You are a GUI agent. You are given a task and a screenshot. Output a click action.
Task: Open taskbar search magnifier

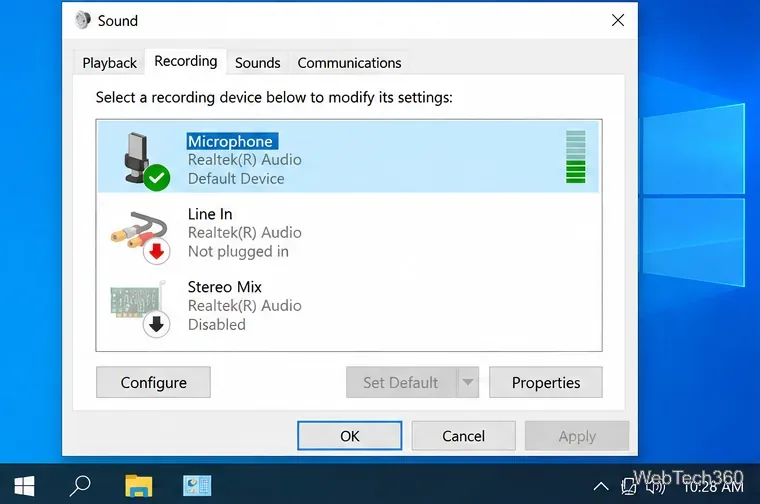pyautogui.click(x=80, y=485)
